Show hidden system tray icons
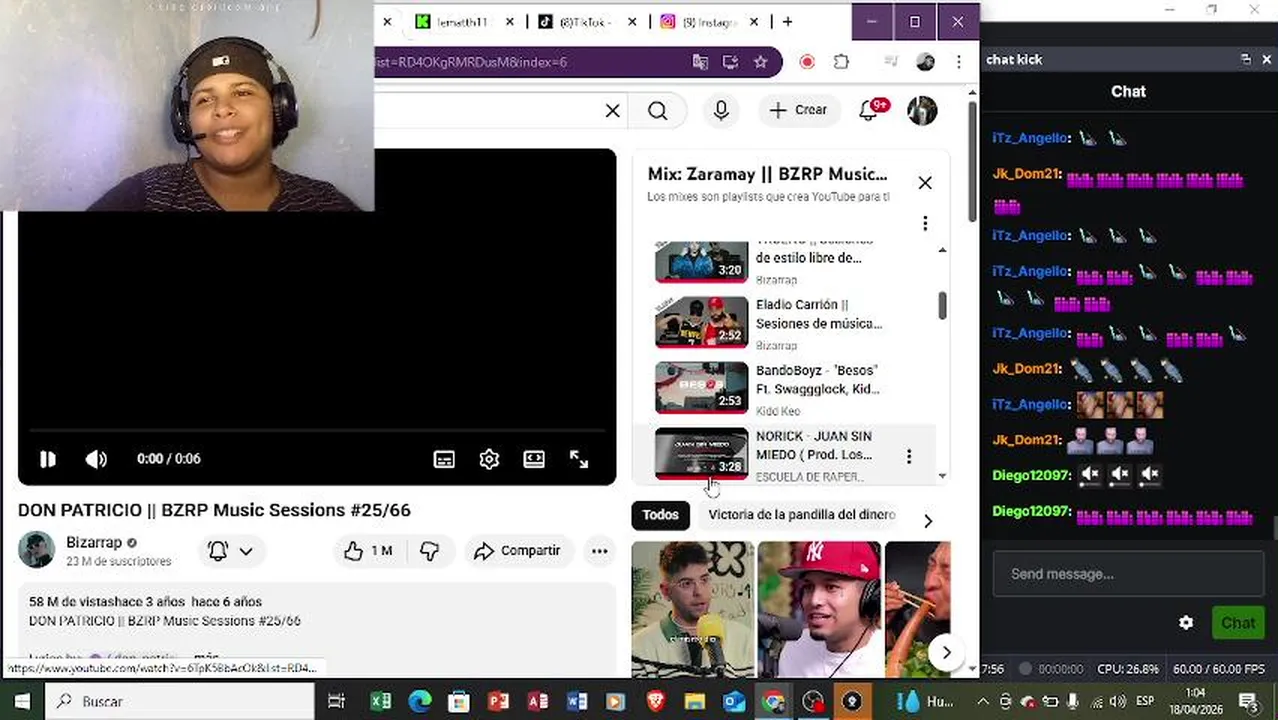 [x=983, y=701]
